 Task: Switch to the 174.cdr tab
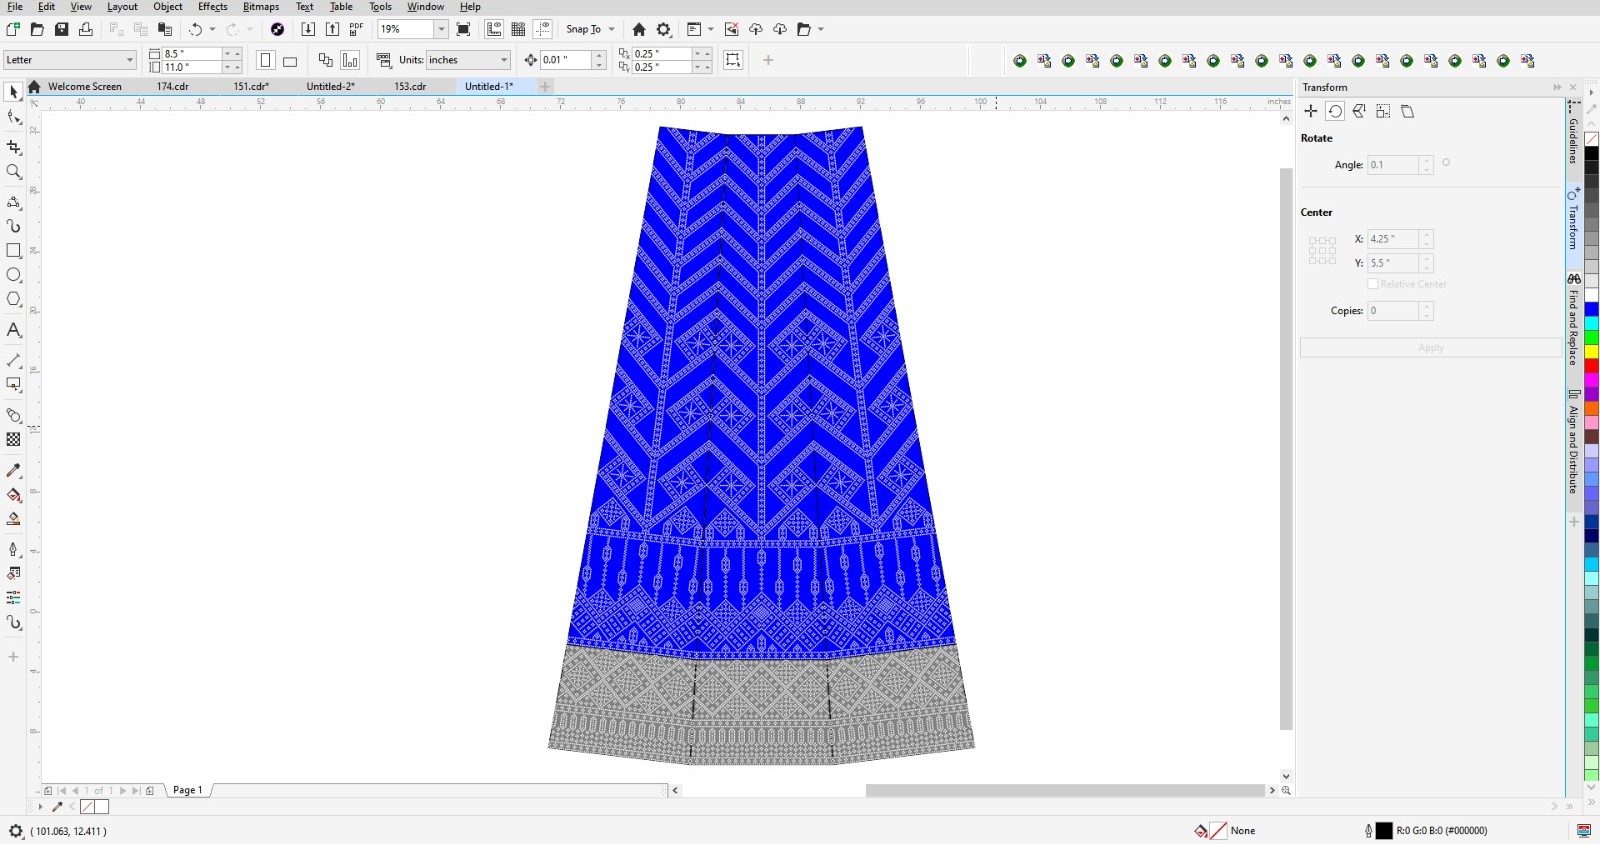coord(173,86)
